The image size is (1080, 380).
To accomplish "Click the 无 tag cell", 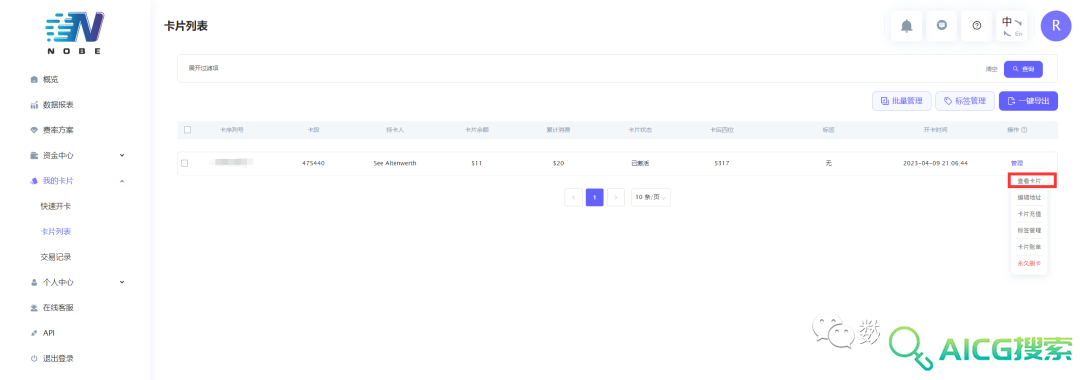I will click(x=829, y=163).
